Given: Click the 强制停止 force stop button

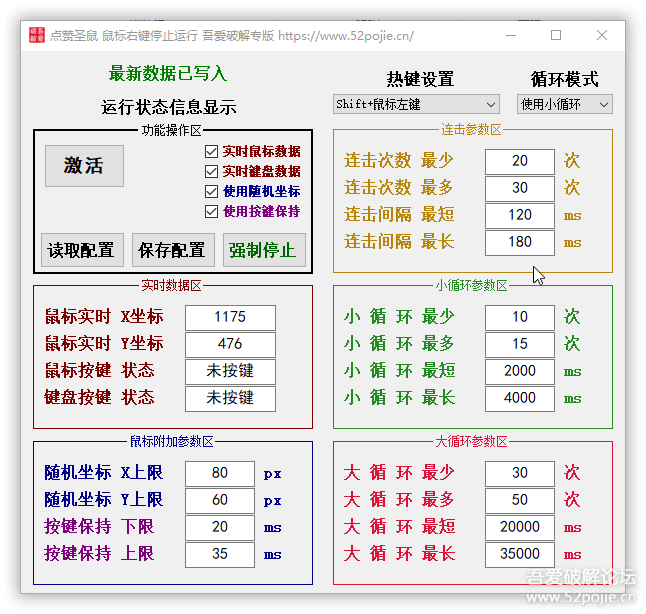Looking at the screenshot, I should point(264,250).
